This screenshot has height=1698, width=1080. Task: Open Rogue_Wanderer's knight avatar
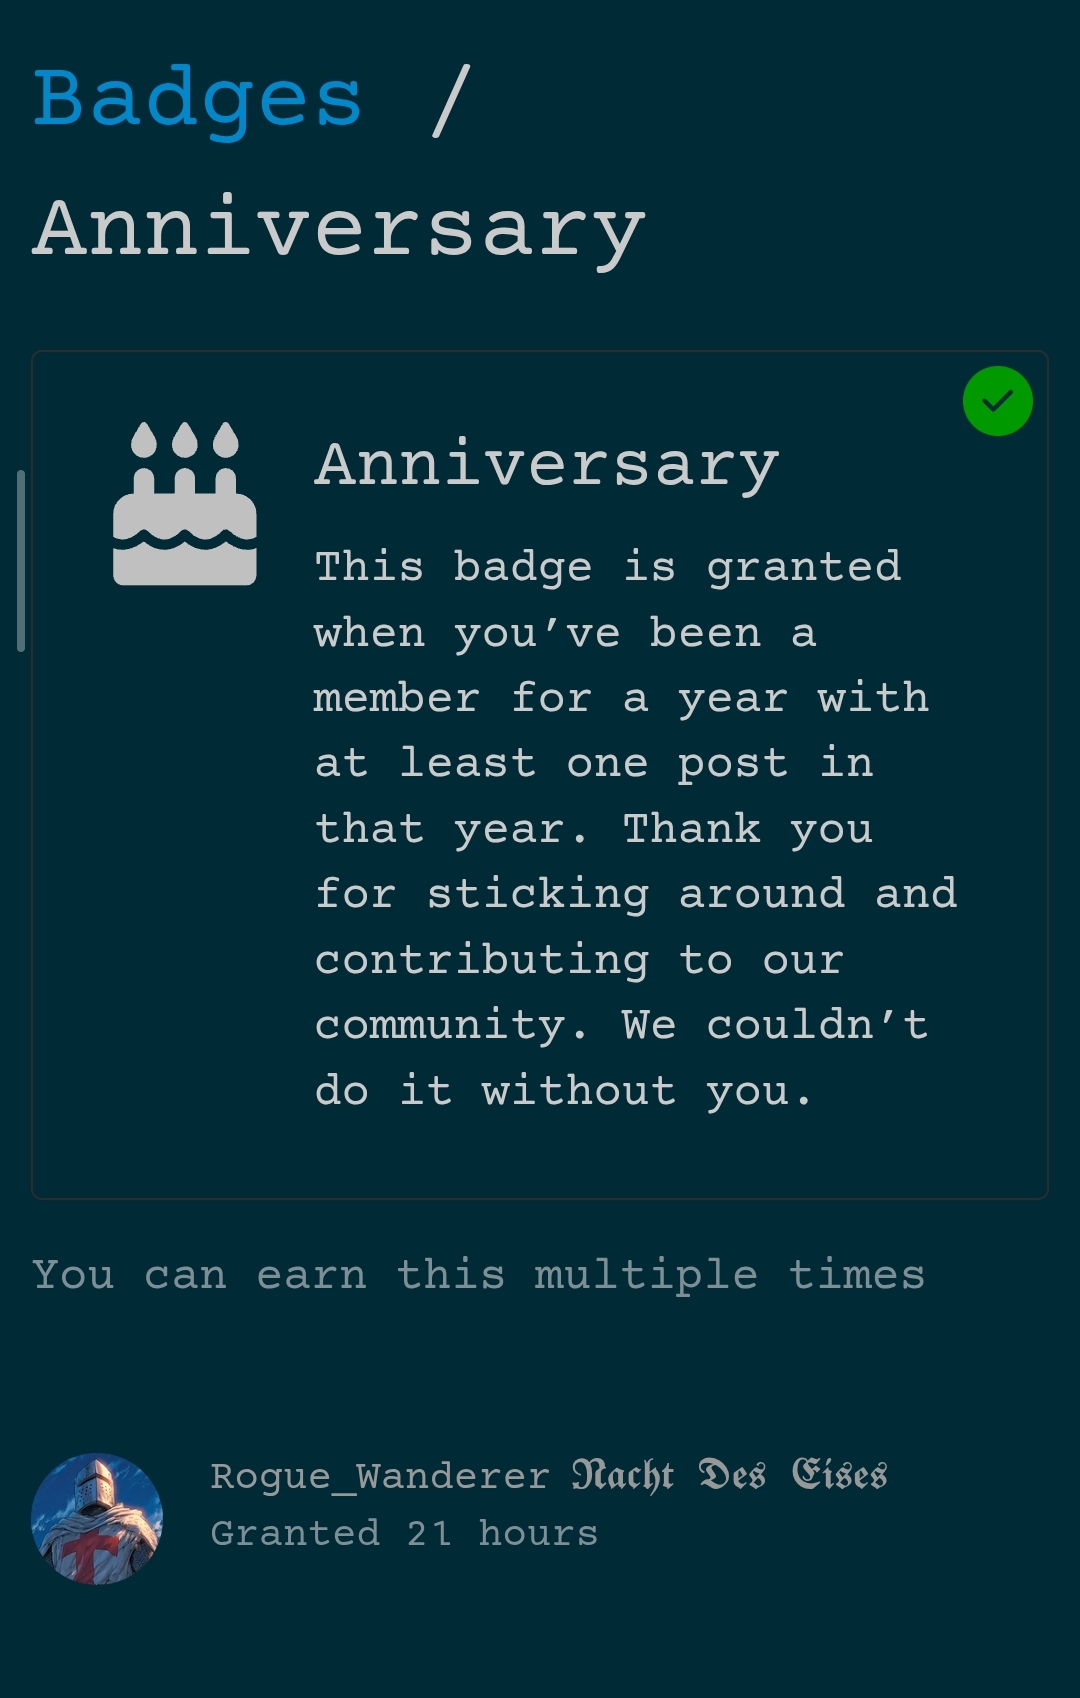(97, 1518)
